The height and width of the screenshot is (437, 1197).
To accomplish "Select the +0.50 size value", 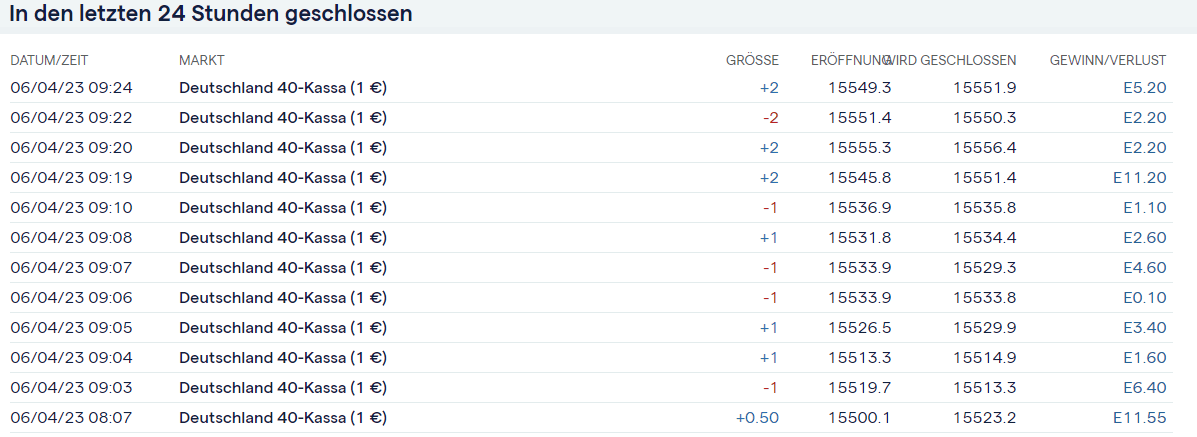I will (757, 418).
